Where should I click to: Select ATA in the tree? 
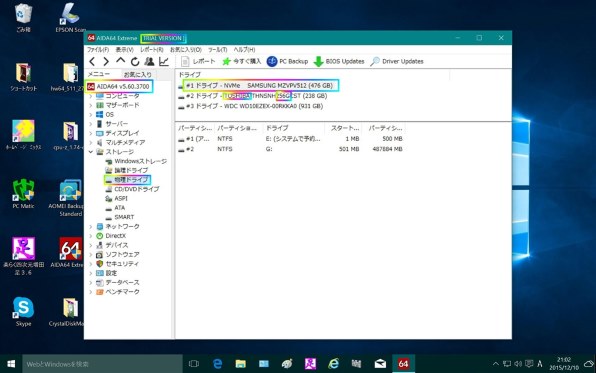(x=115, y=208)
